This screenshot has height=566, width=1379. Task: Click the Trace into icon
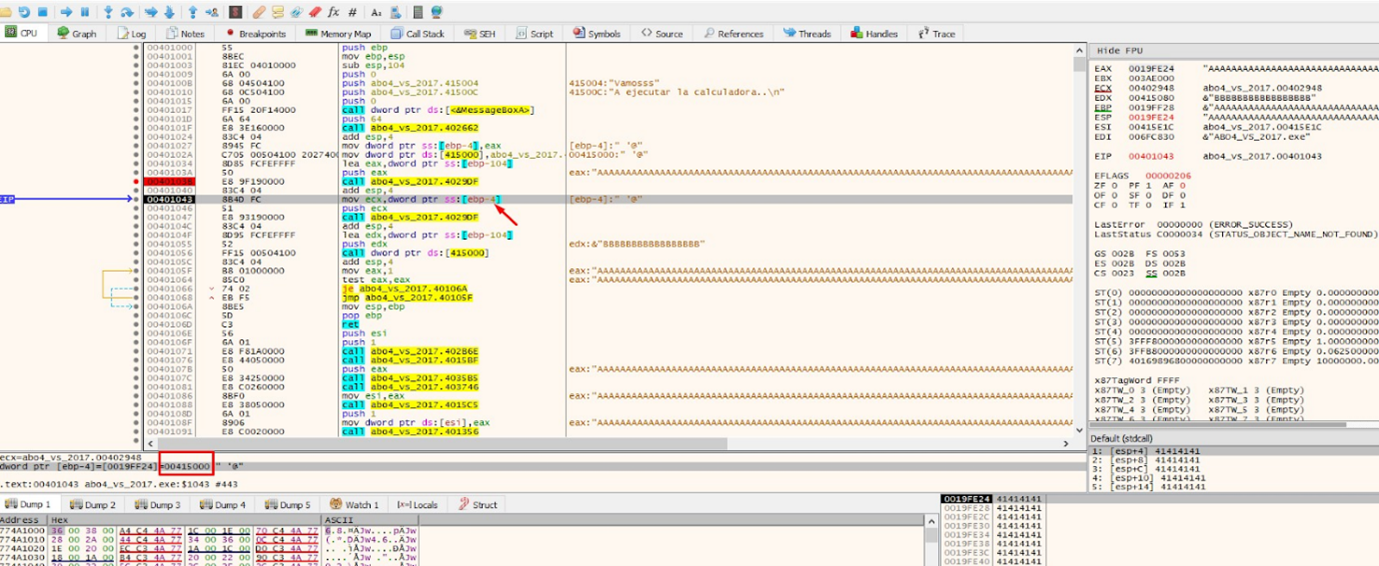click(151, 12)
